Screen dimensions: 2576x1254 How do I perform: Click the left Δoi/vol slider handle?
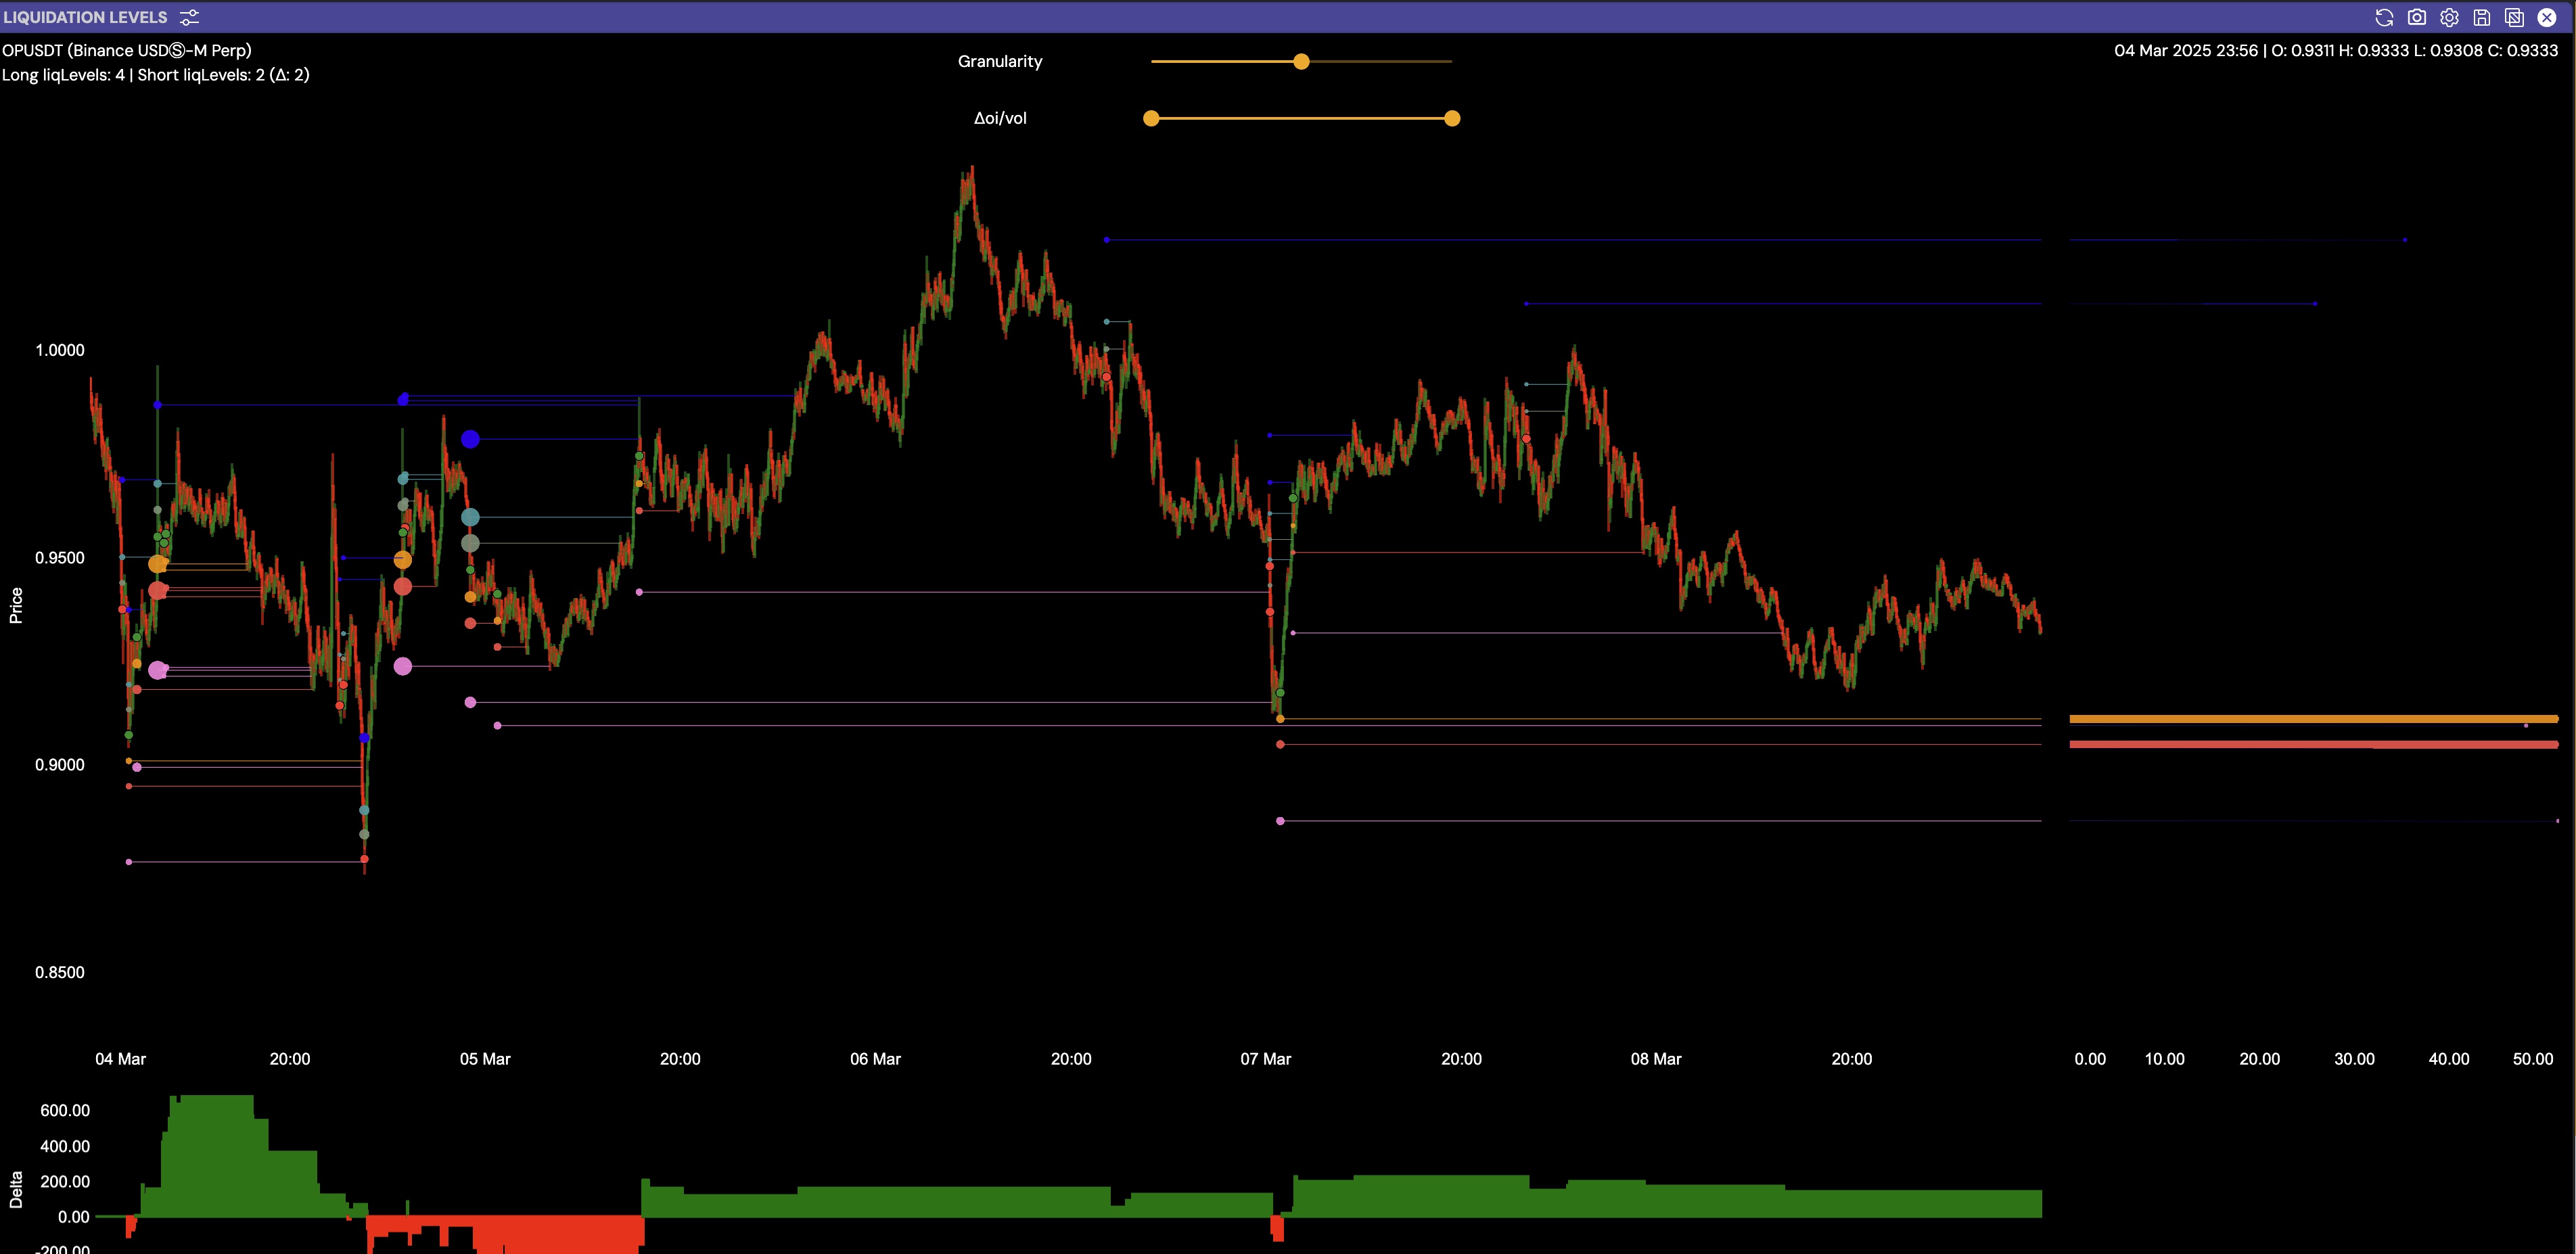tap(1151, 118)
